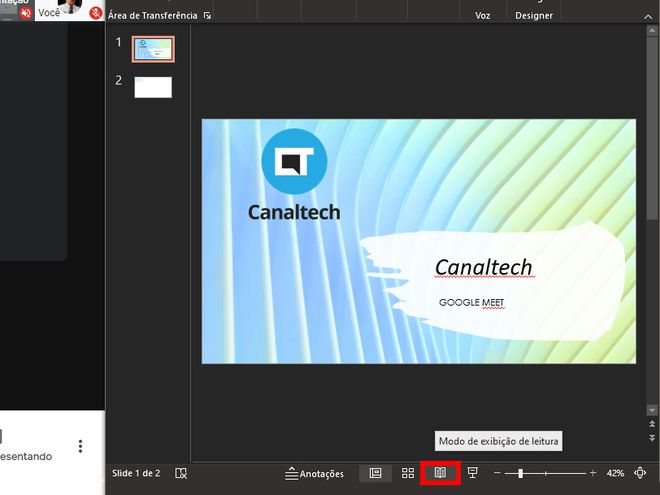Click the Voz ribbon group label
The width and height of the screenshot is (660, 495).
482,16
